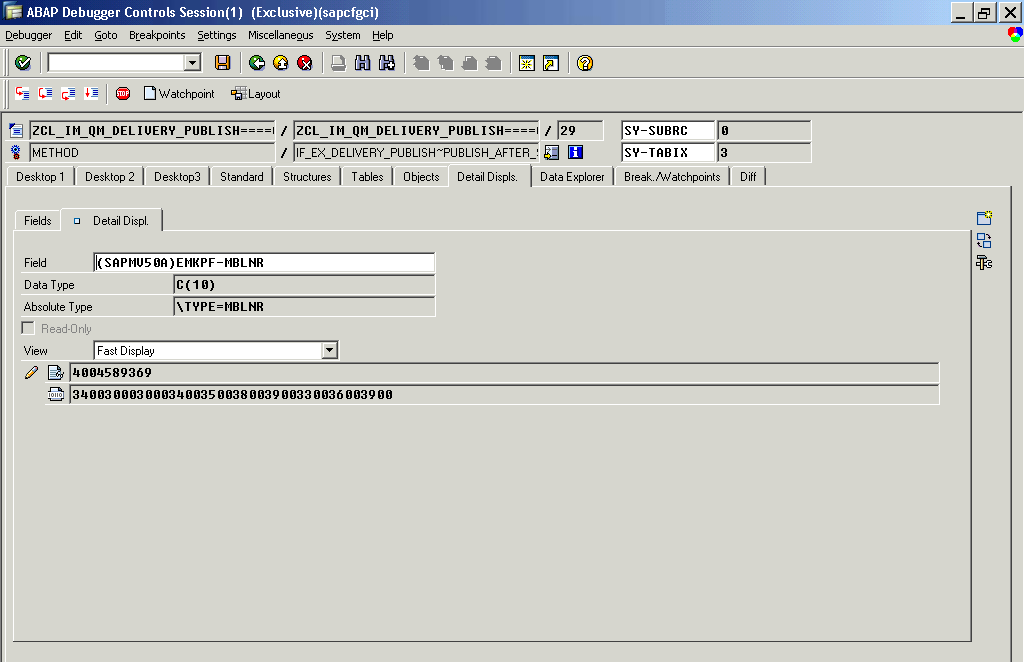Click the Find Next binoculars icon

[387, 63]
